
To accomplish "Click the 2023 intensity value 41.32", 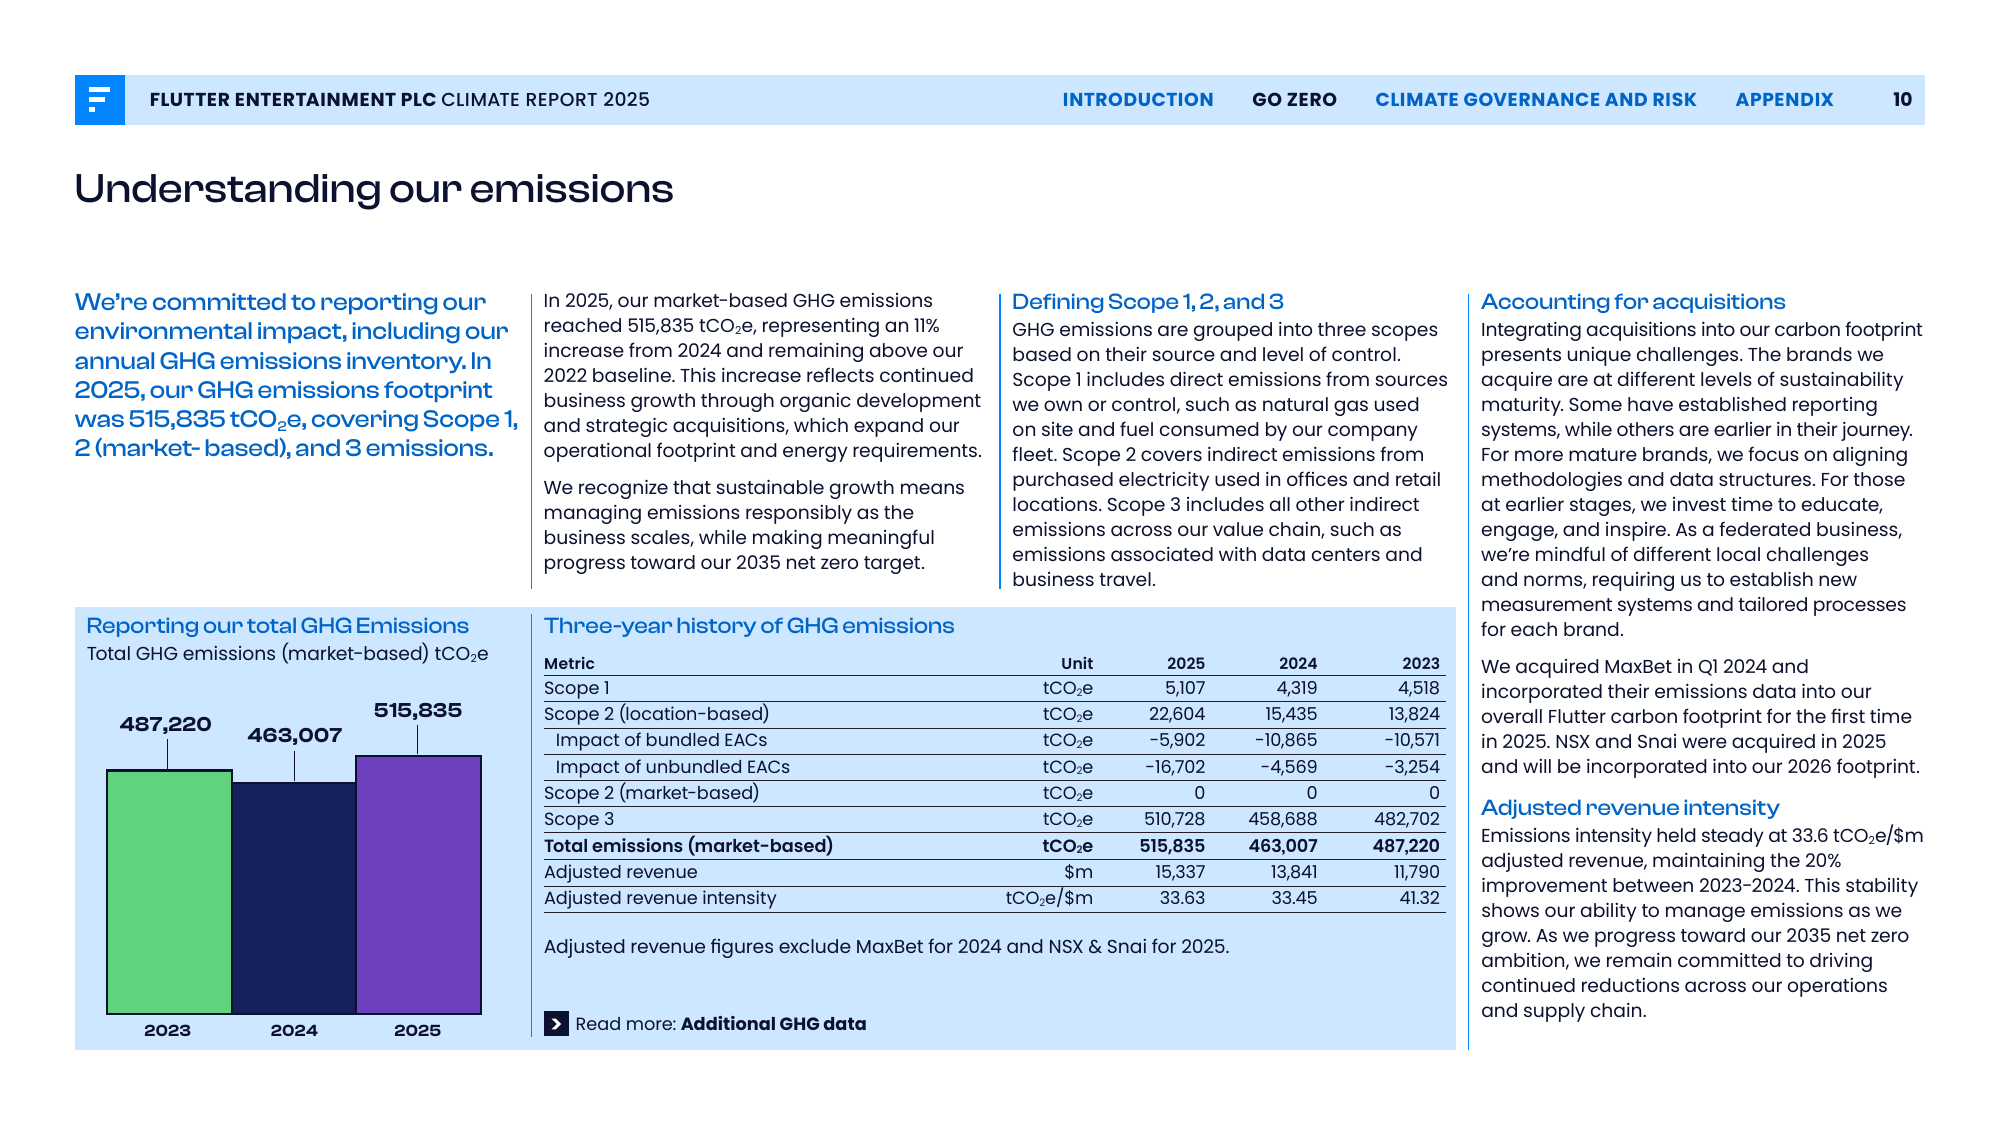I will (x=1419, y=898).
